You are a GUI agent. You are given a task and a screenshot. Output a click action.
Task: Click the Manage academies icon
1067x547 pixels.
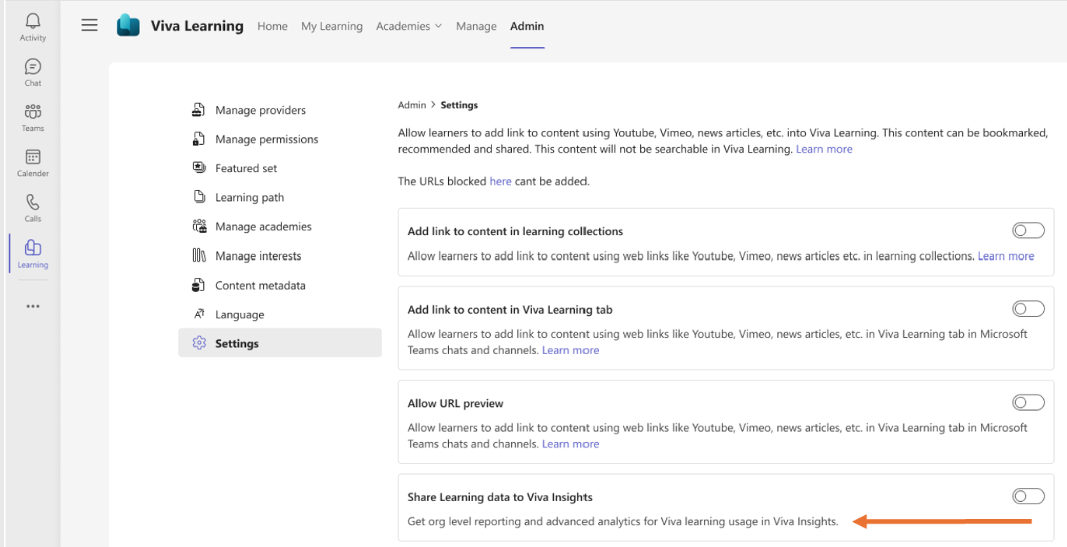tap(199, 226)
